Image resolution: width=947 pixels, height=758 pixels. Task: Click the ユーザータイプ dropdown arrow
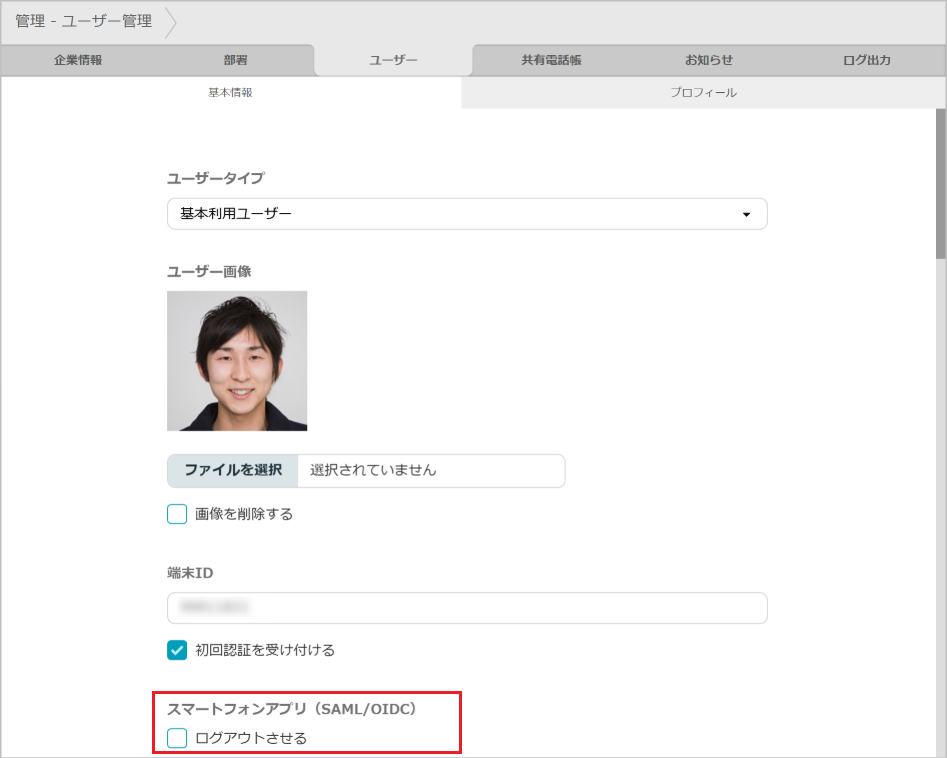point(746,214)
